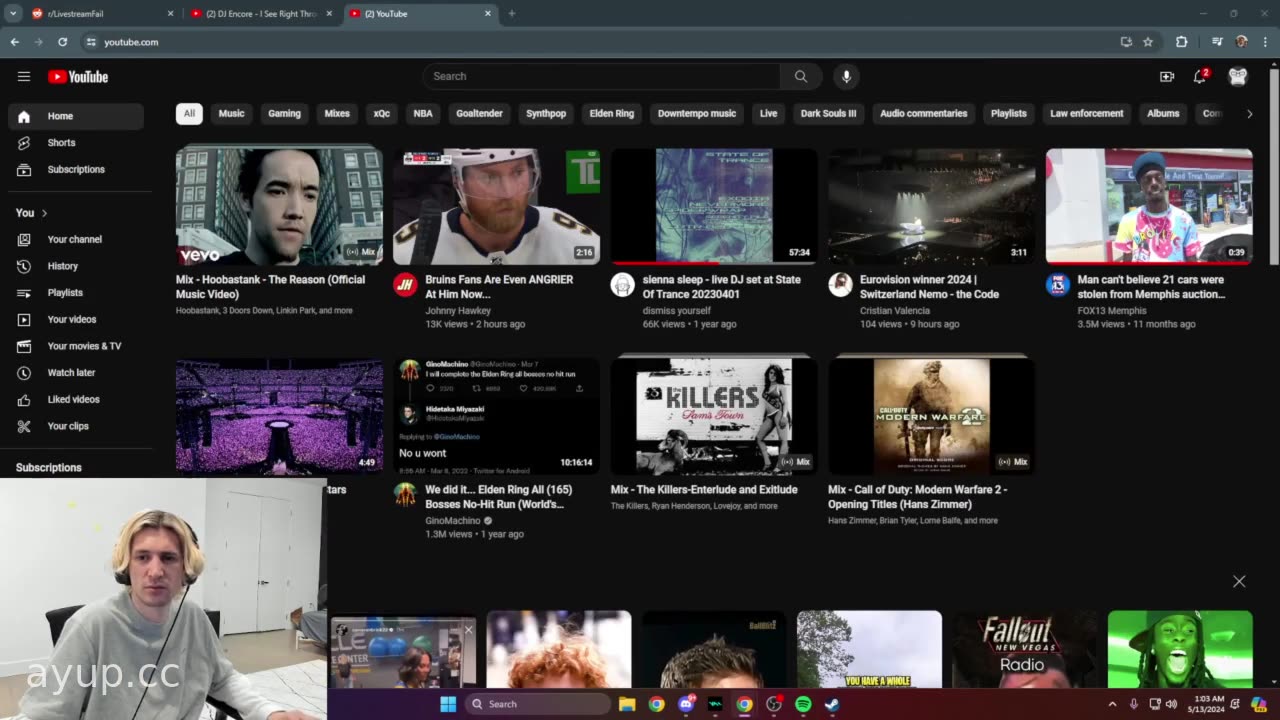Screen dimensions: 1280x720
Task: Go to Home in sidebar
Action: click(x=76, y=116)
